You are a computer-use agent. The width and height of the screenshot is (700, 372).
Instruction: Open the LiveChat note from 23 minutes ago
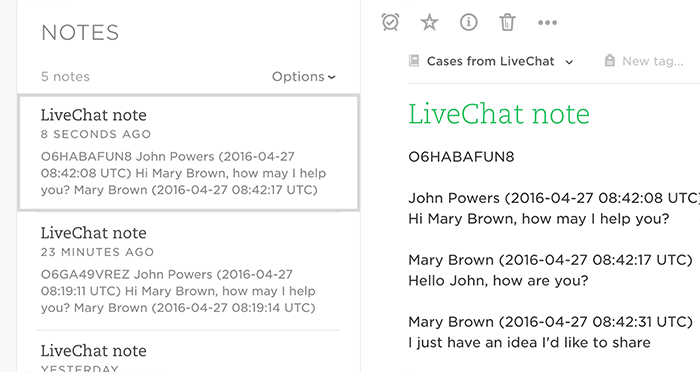click(x=188, y=271)
